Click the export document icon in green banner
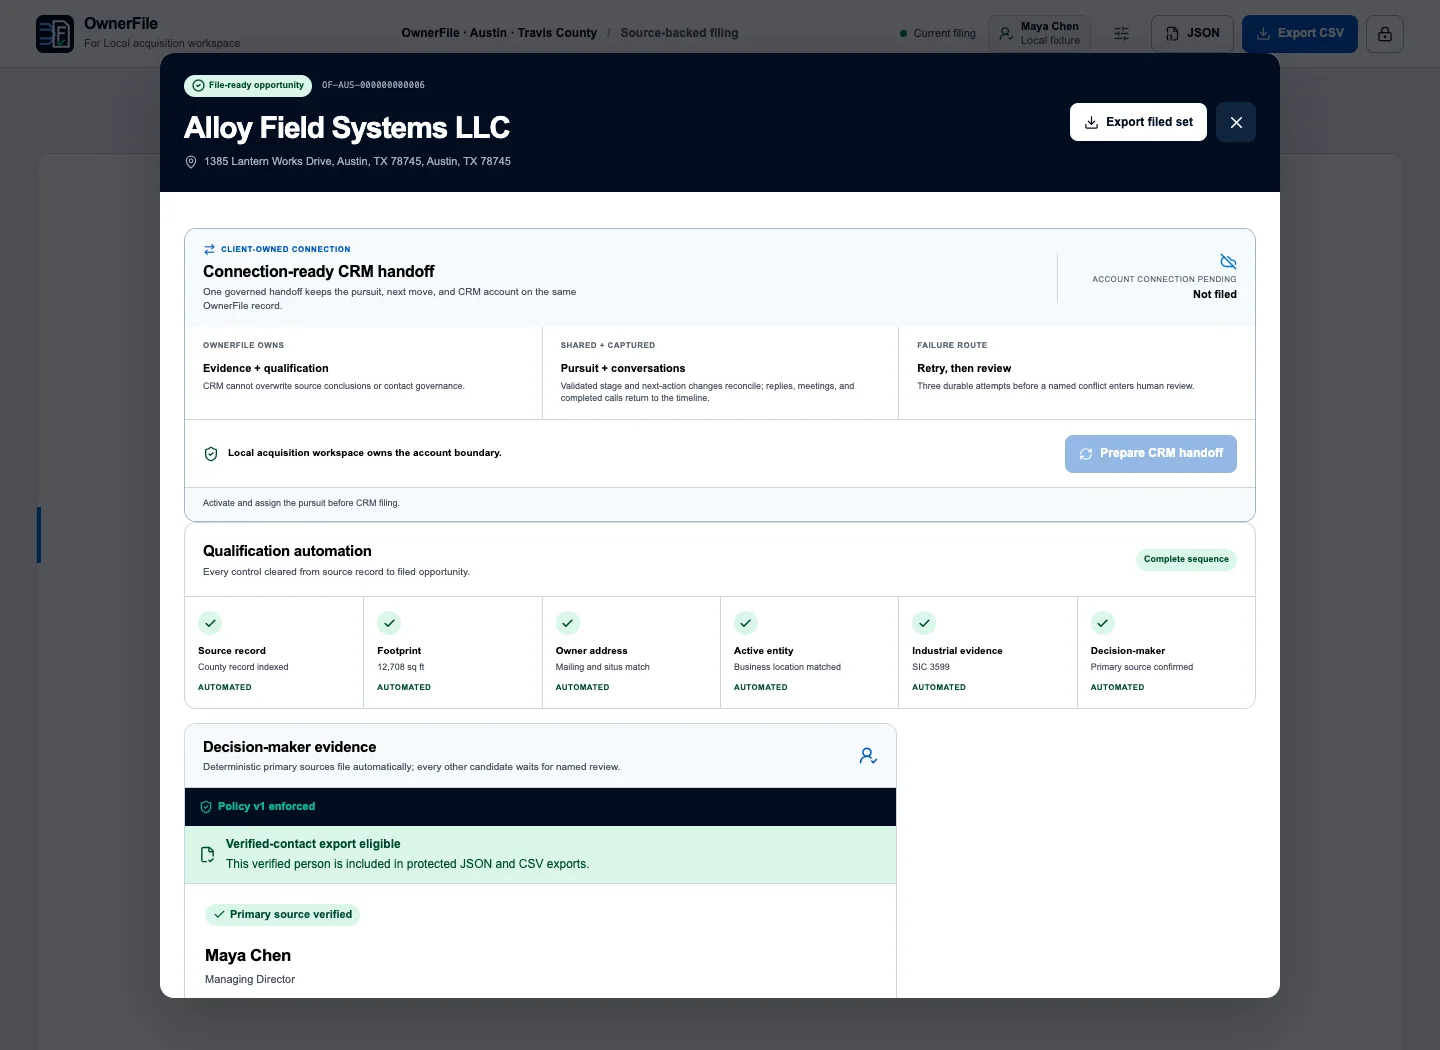1440x1050 pixels. pyautogui.click(x=208, y=855)
